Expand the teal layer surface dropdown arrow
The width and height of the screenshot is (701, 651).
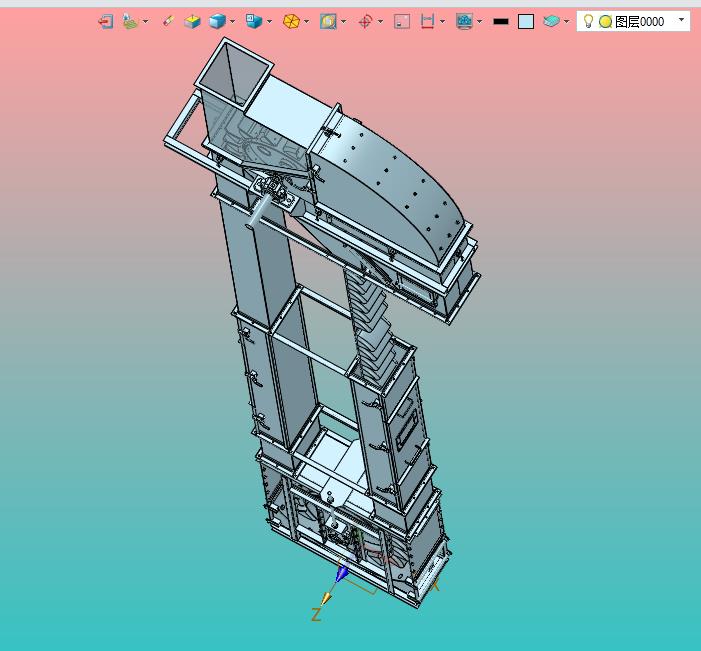click(x=566, y=21)
